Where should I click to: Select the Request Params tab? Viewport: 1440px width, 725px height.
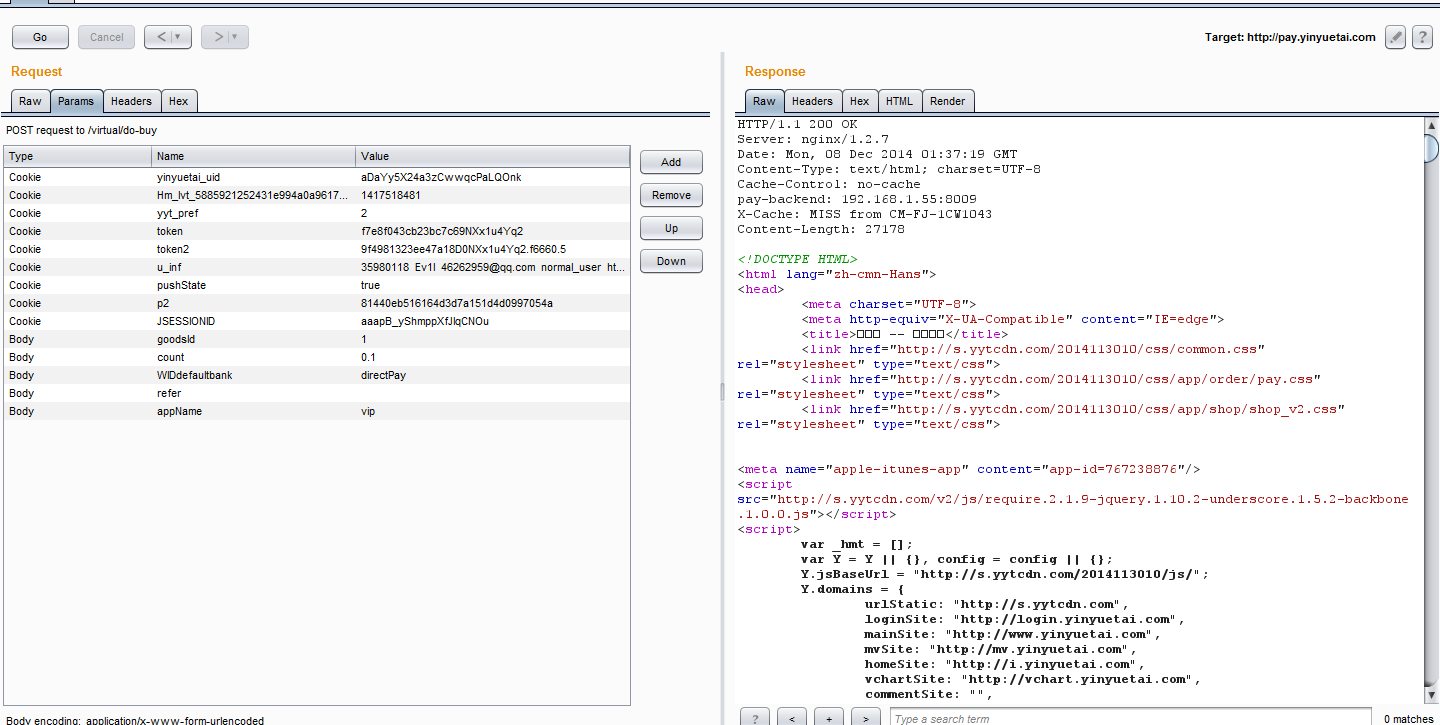tap(76, 101)
